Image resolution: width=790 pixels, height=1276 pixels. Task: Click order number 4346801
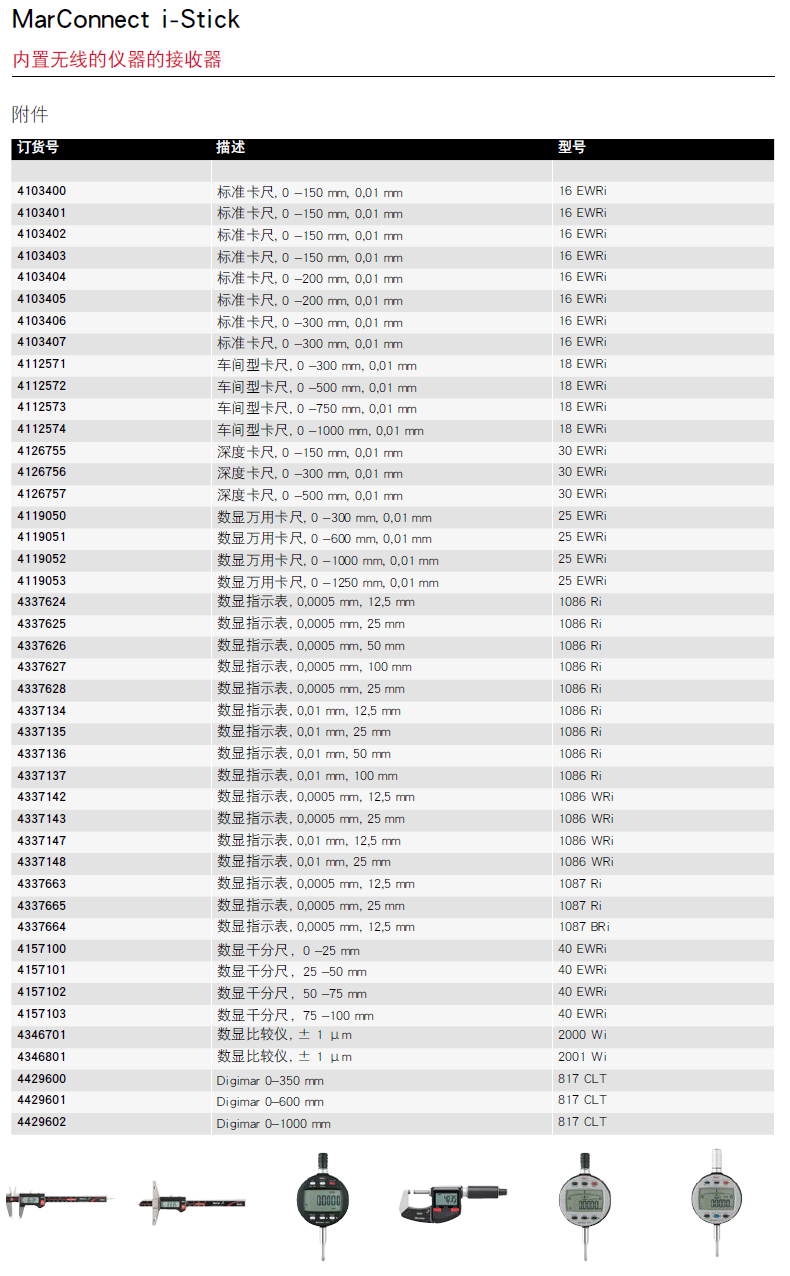(42, 1056)
